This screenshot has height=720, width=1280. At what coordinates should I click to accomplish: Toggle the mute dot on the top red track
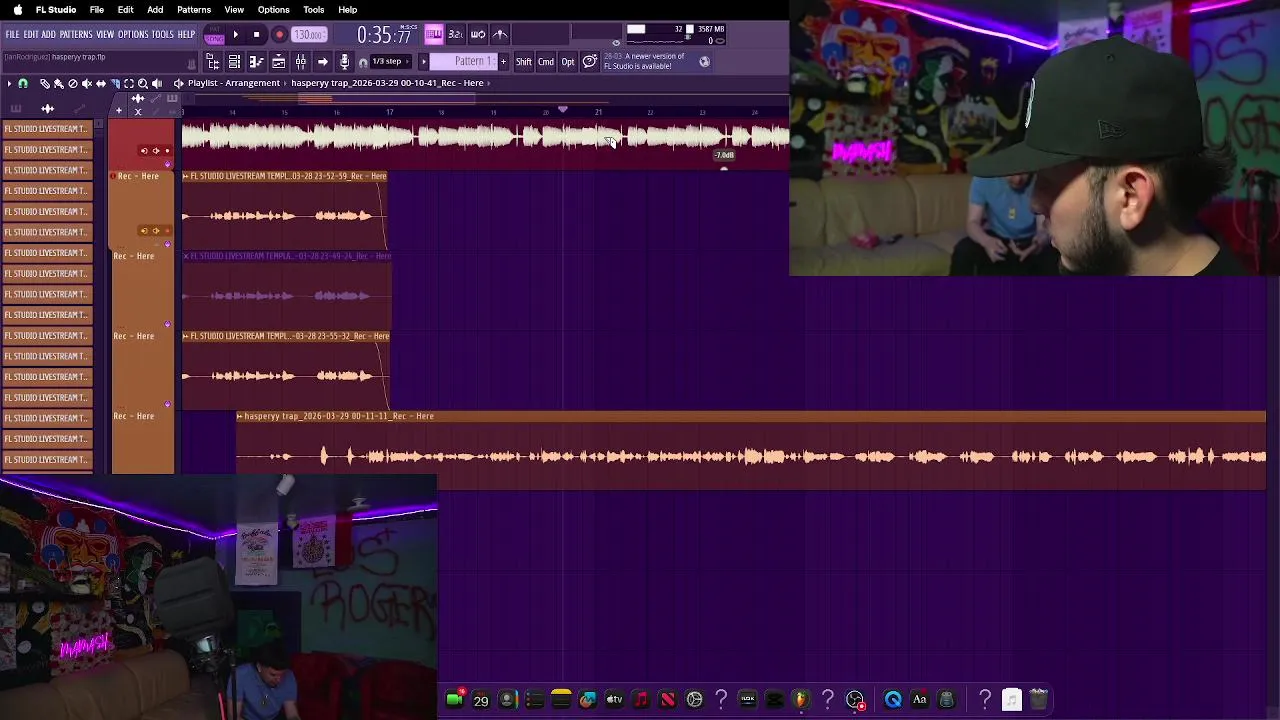167,151
